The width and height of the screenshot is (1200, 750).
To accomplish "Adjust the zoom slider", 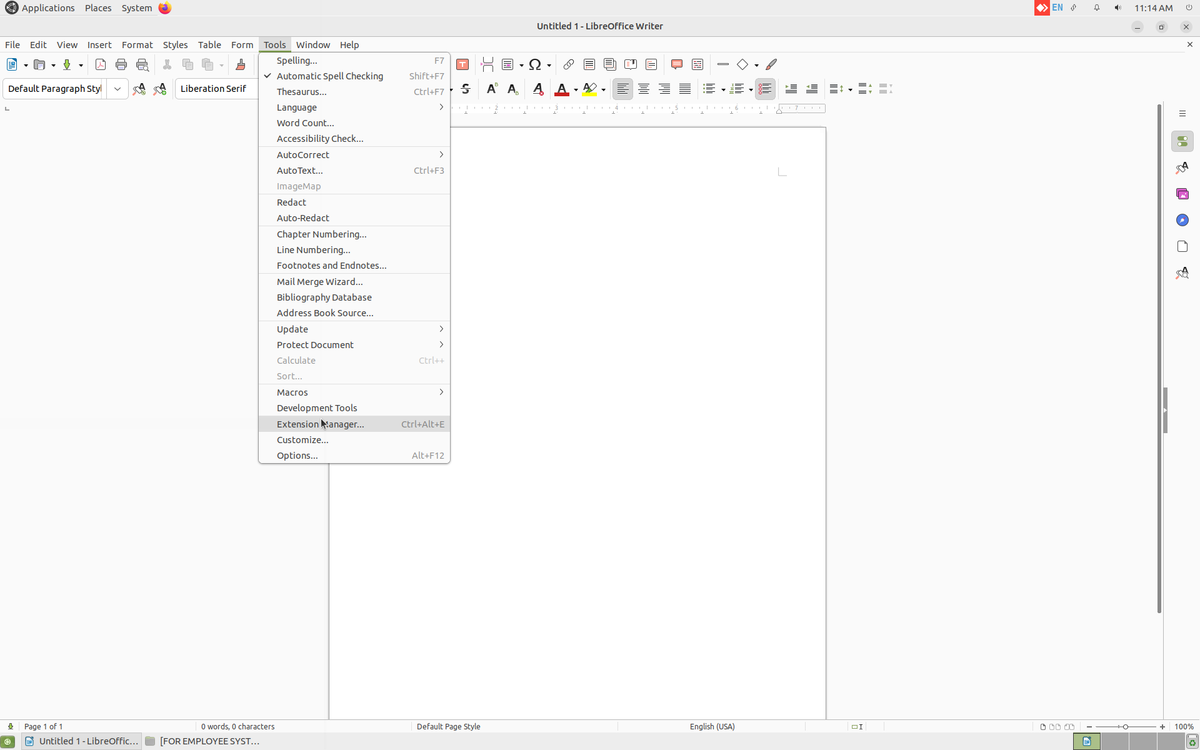I will (1125, 727).
